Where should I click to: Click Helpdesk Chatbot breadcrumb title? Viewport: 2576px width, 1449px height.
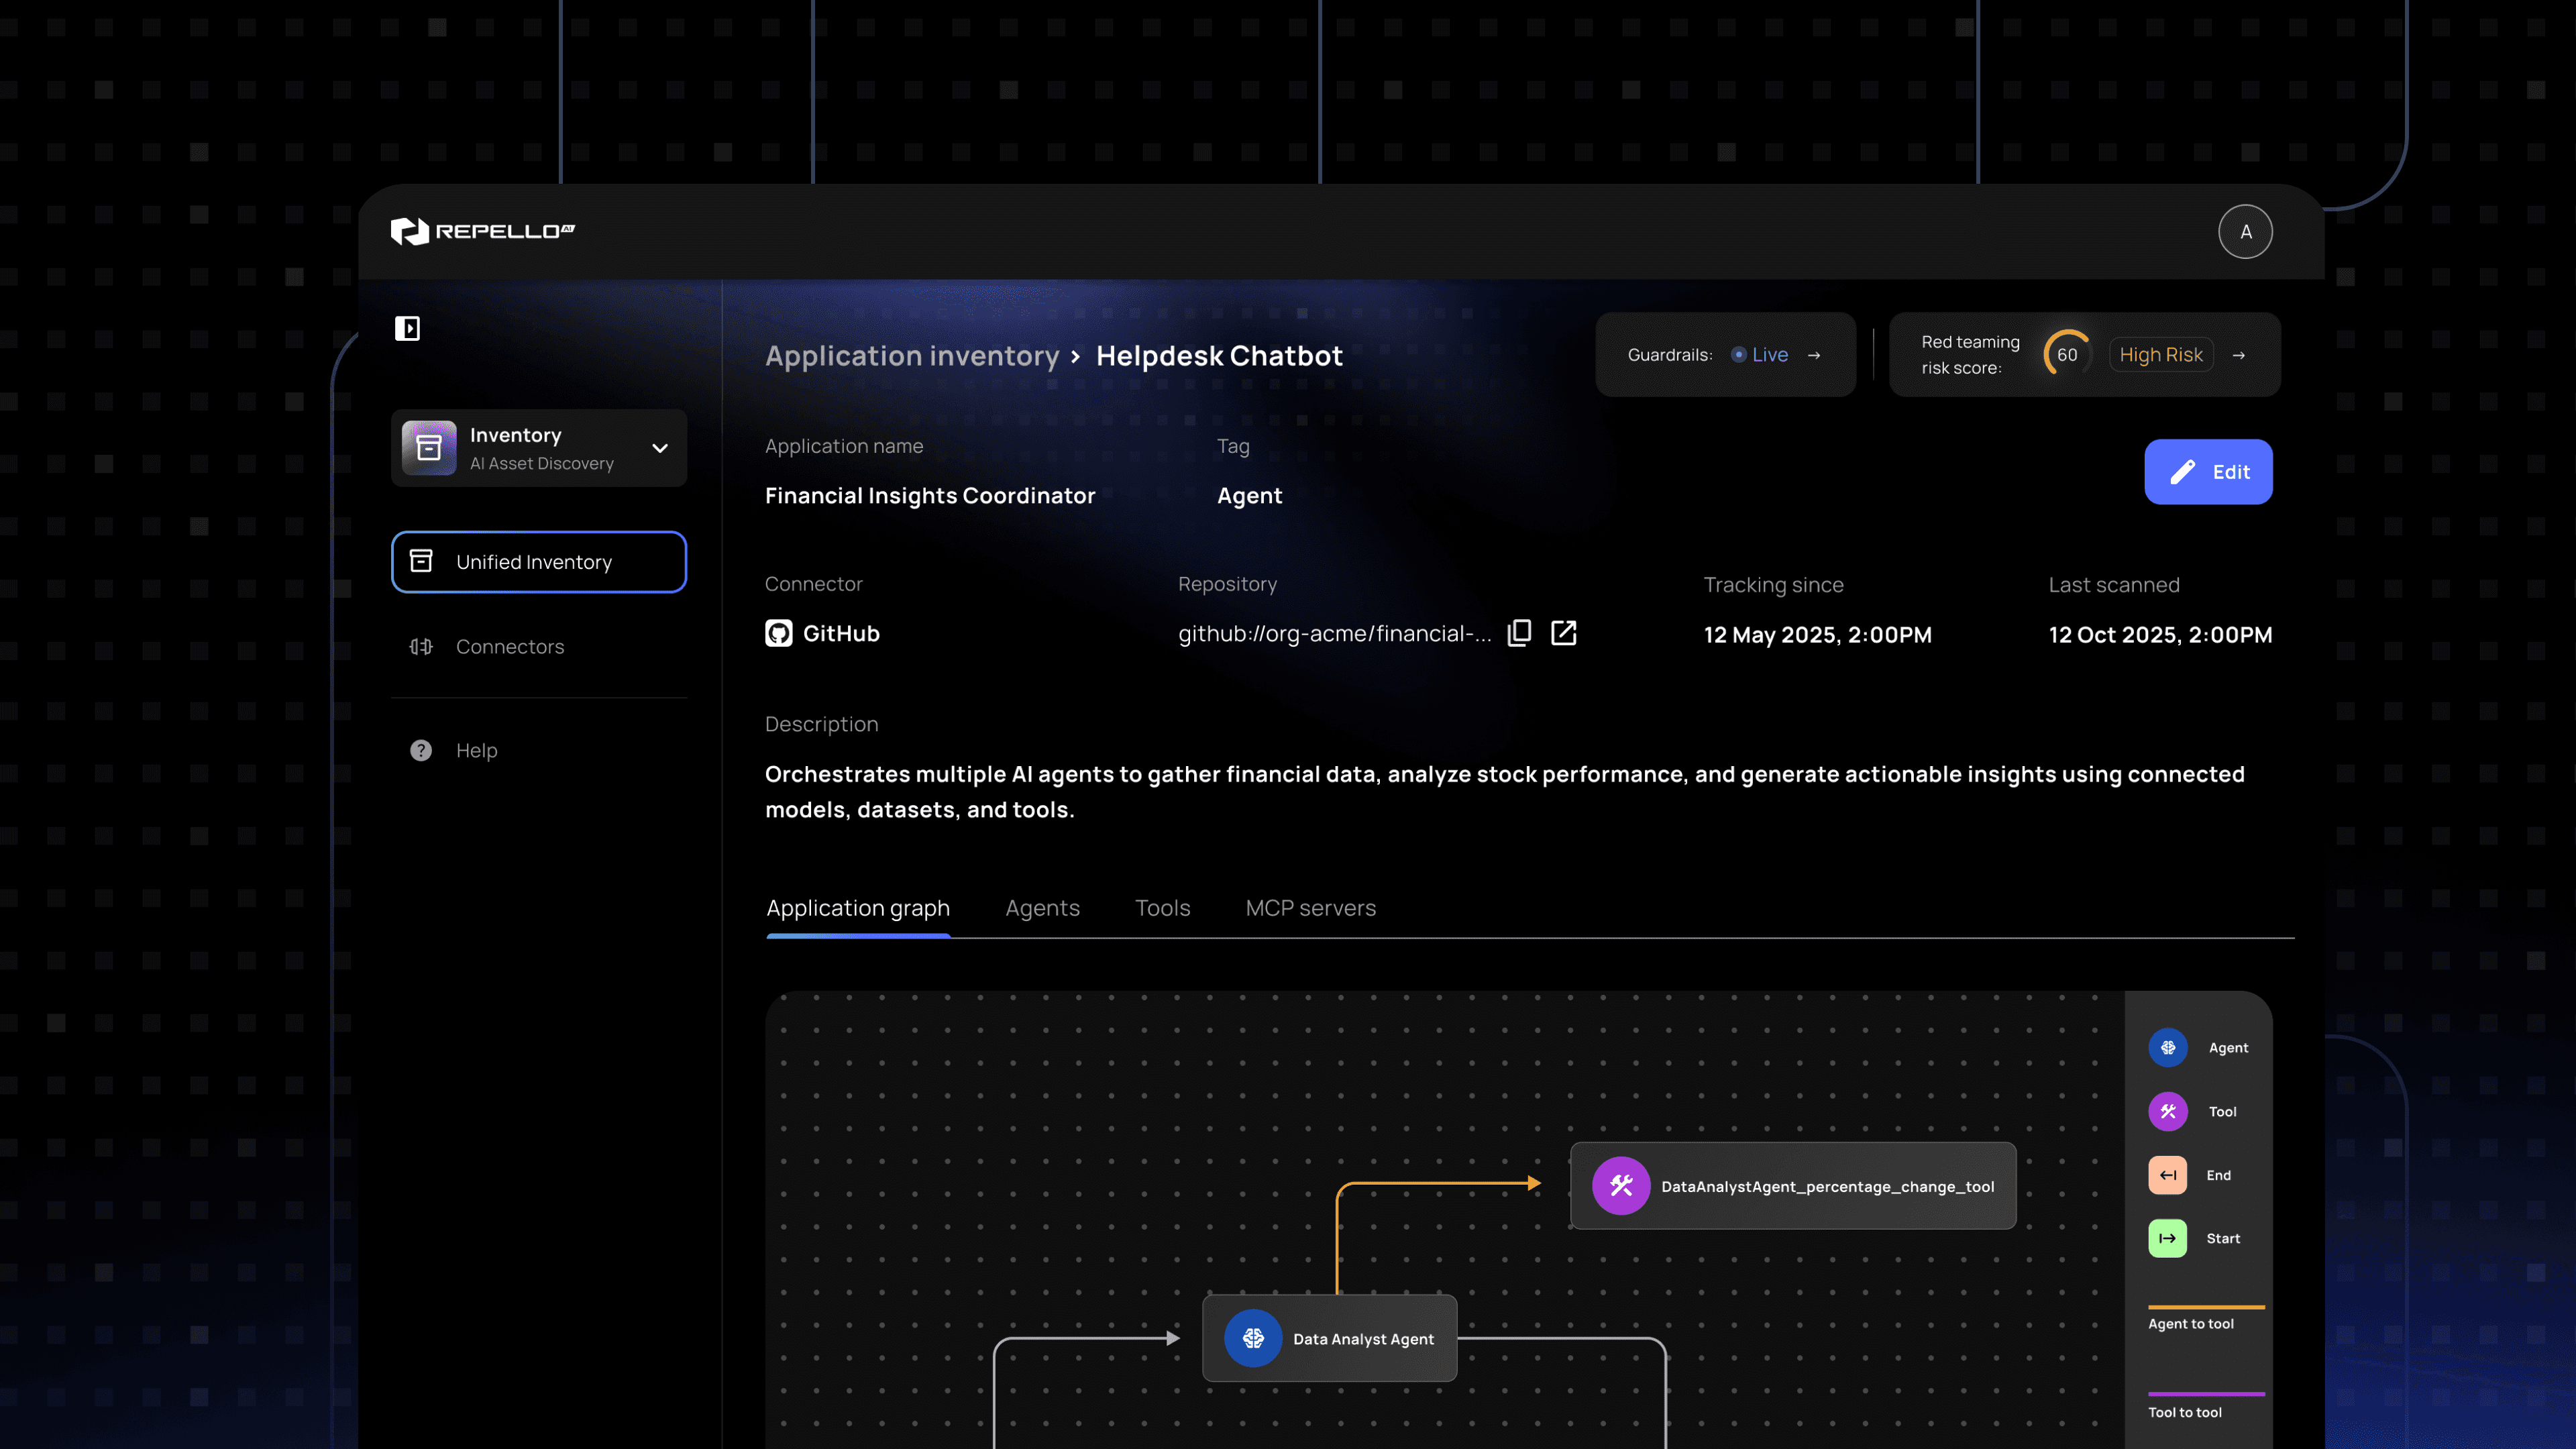1219,356
